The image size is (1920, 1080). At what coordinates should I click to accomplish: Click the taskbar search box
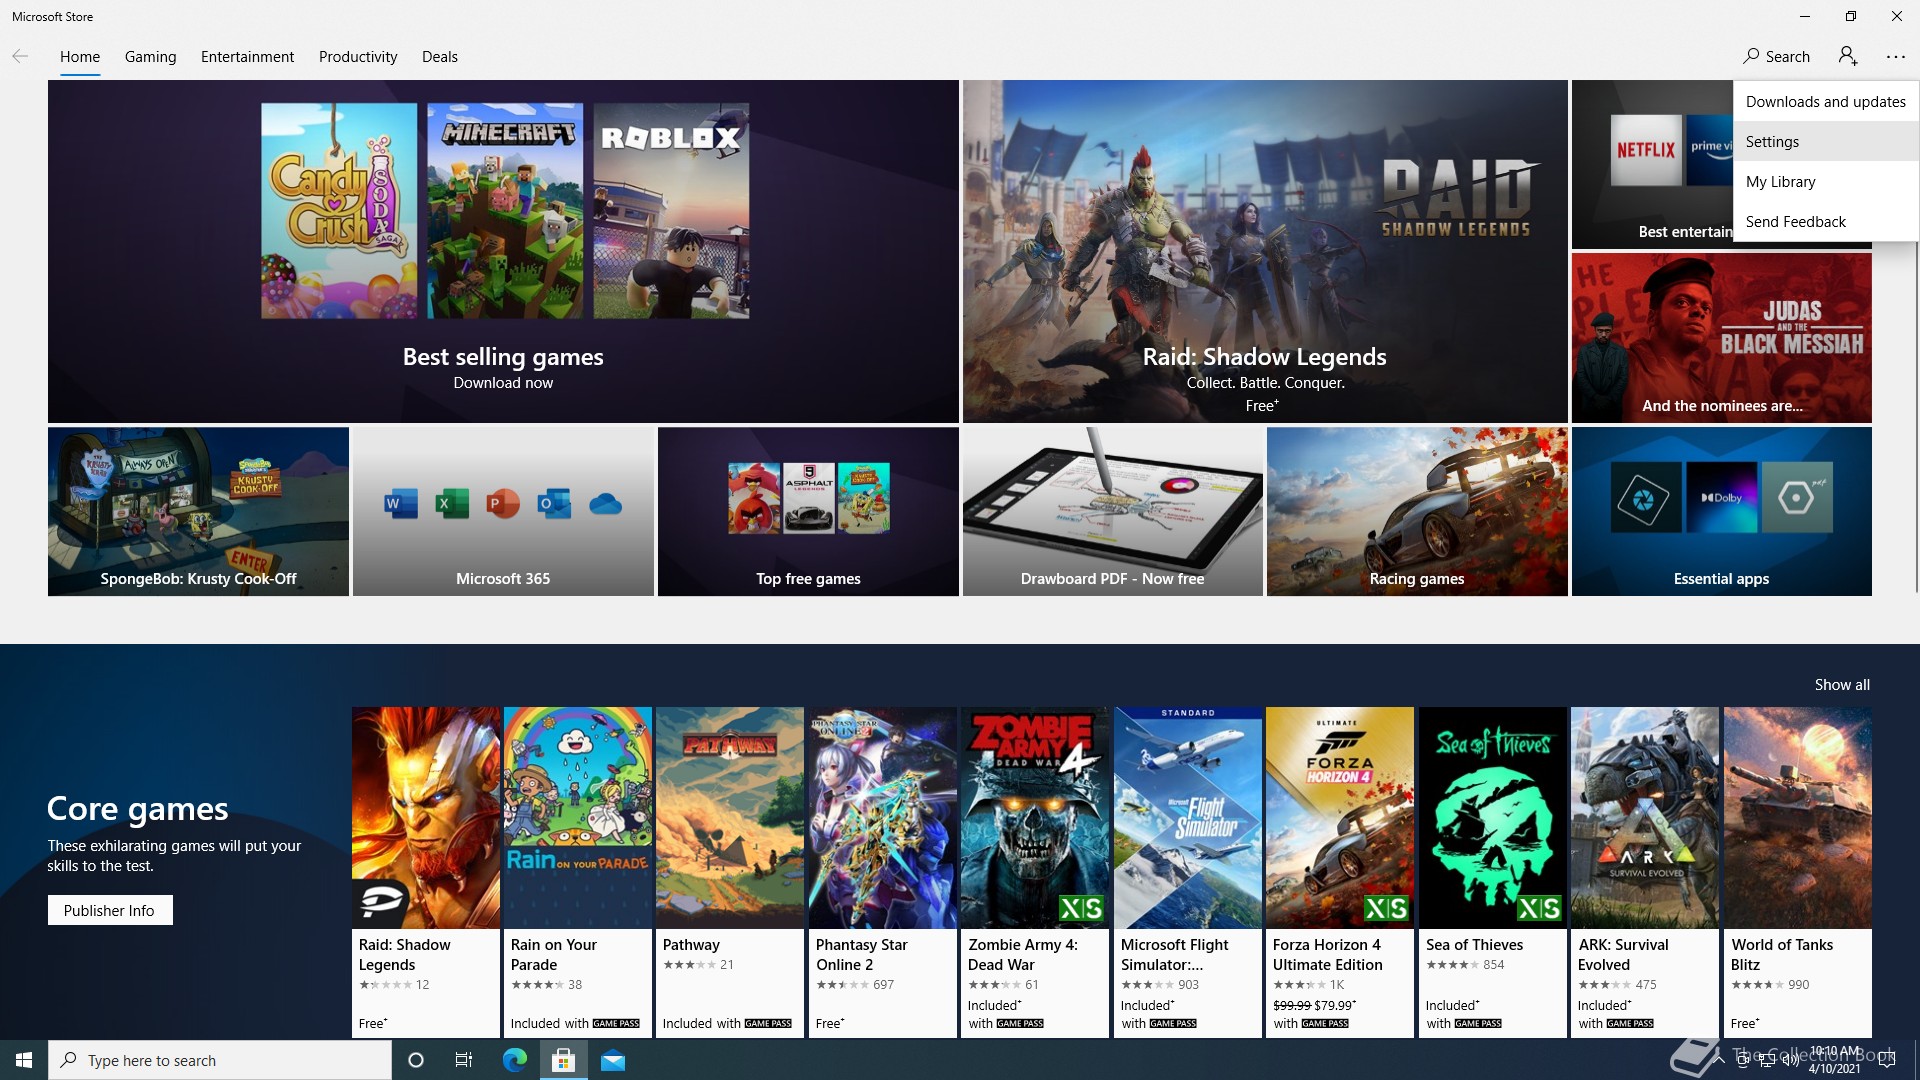[x=220, y=1060]
